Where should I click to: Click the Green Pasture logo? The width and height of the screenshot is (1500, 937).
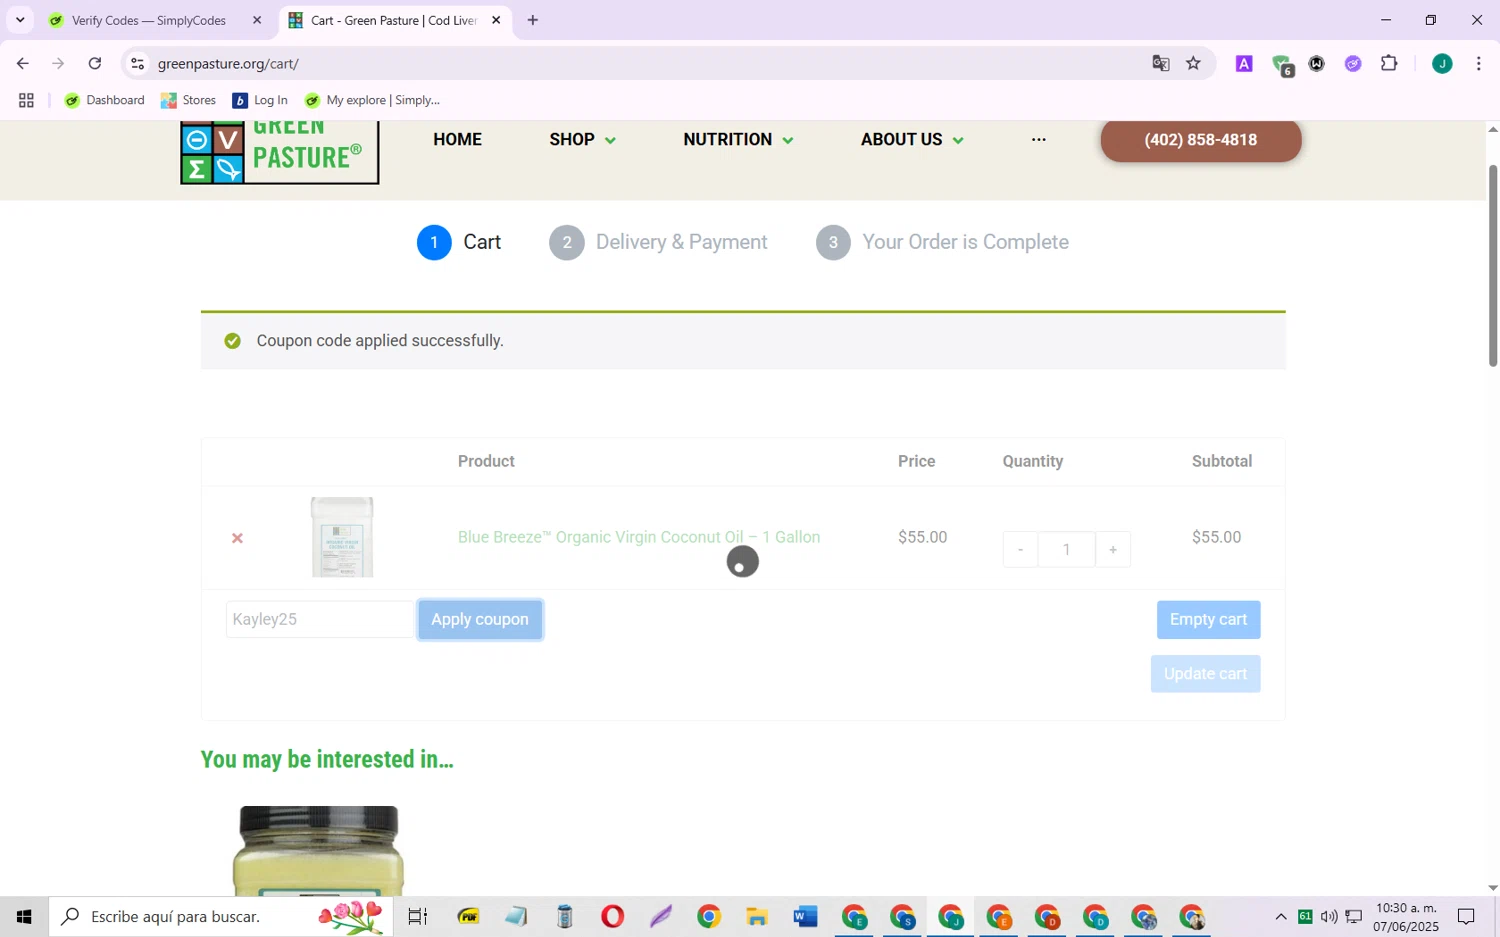[279, 153]
